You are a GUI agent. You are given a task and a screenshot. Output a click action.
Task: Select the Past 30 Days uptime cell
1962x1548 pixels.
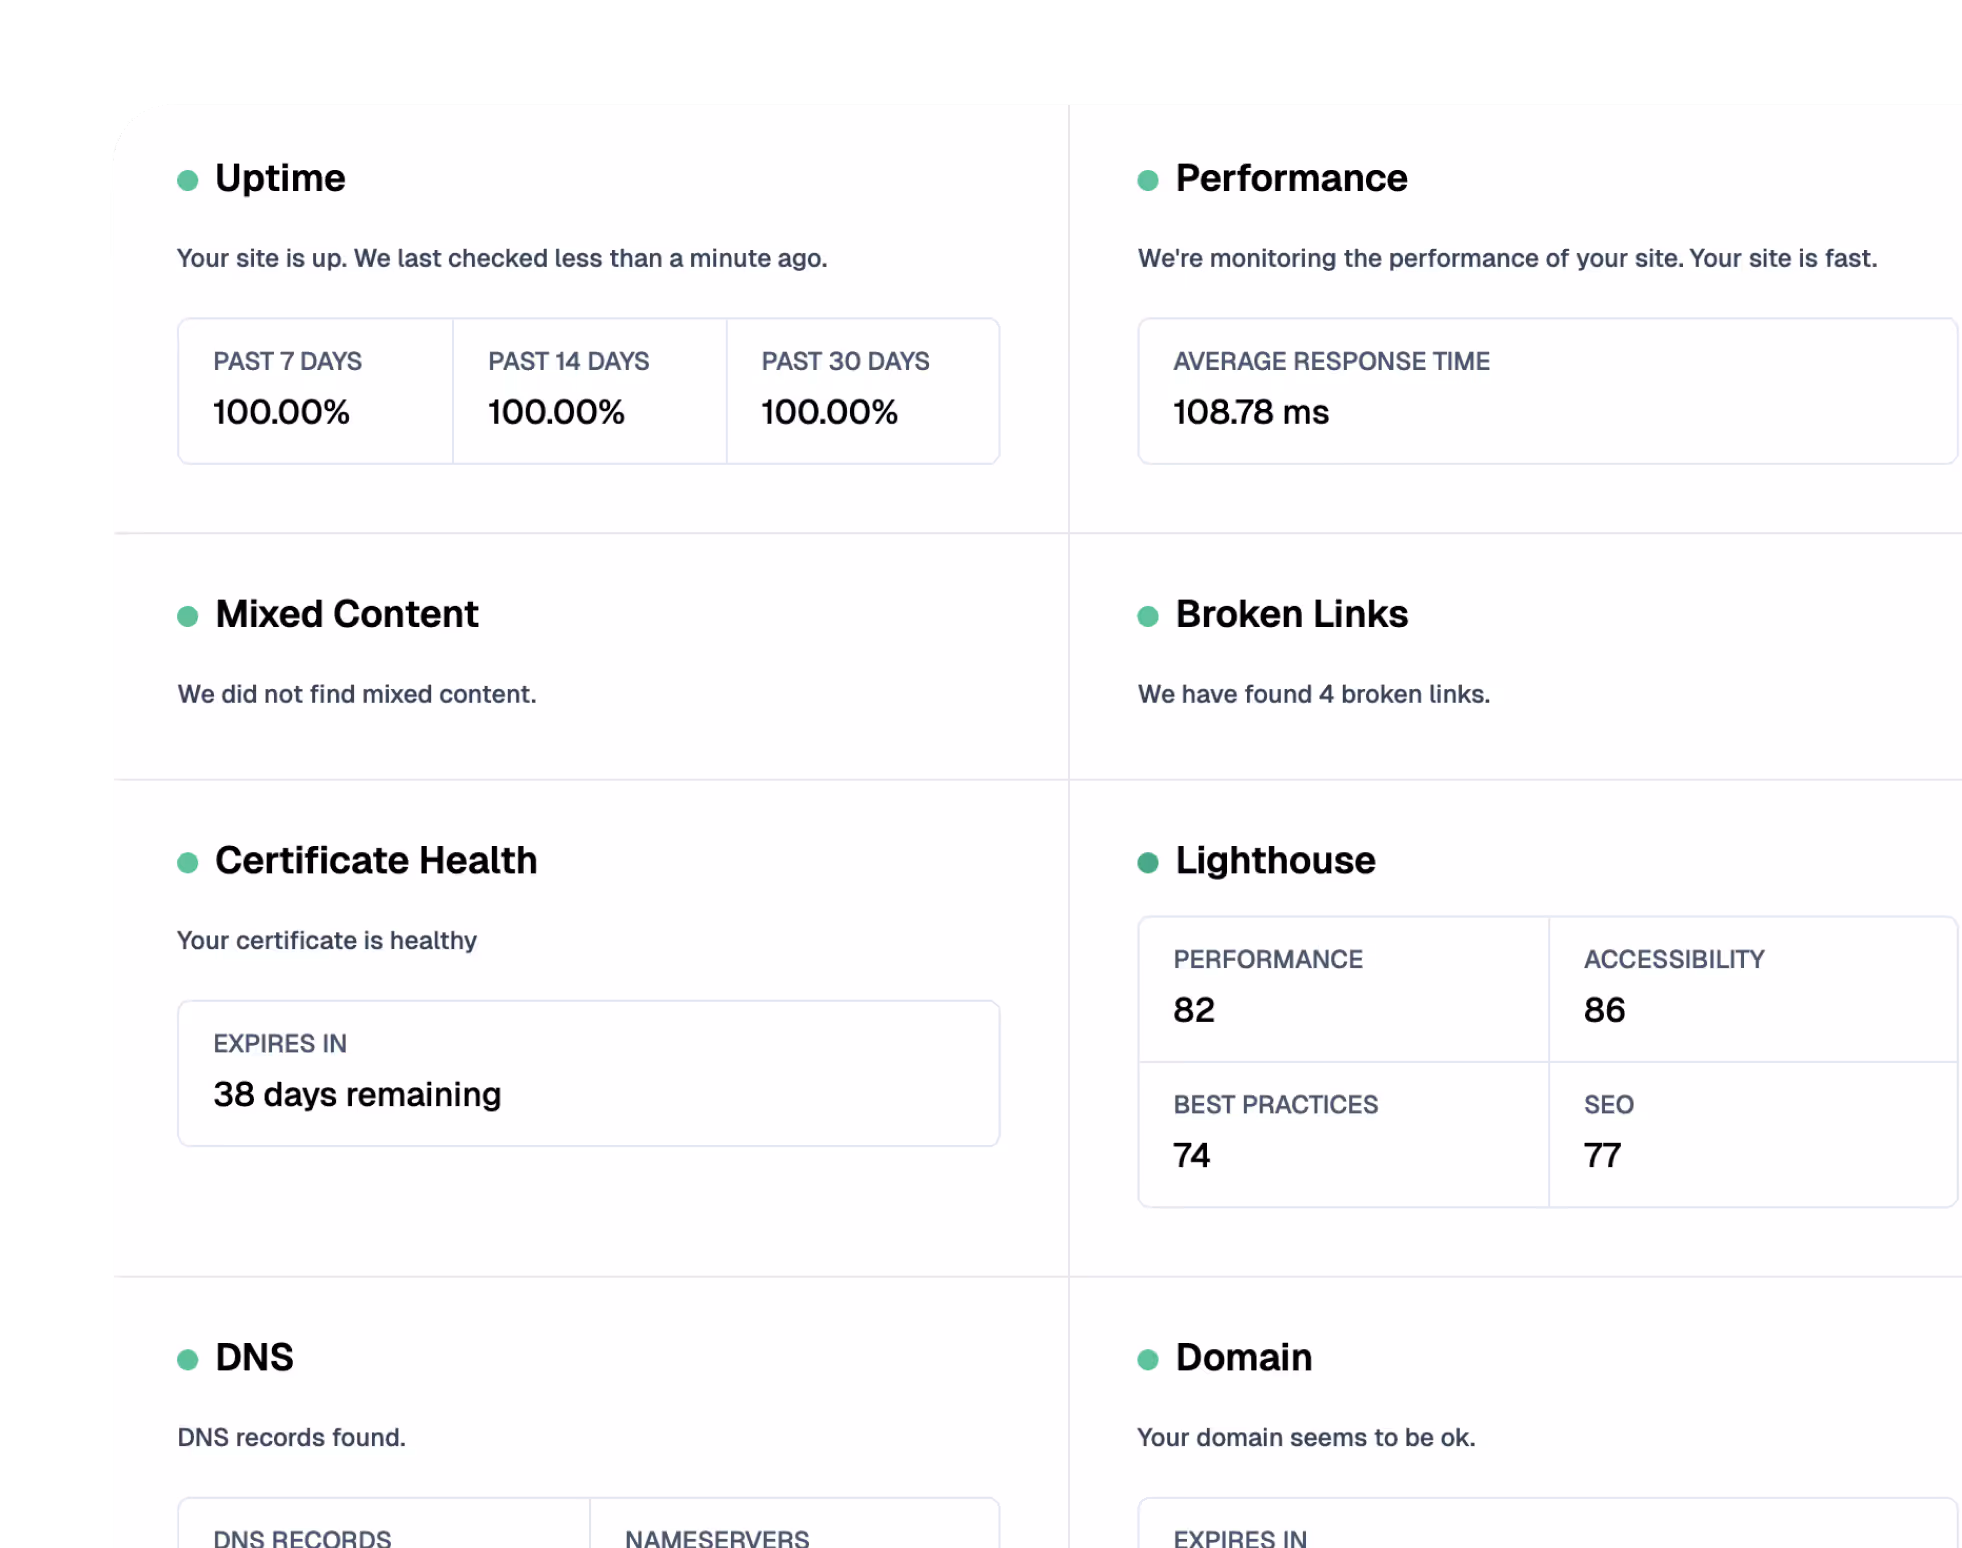click(862, 391)
